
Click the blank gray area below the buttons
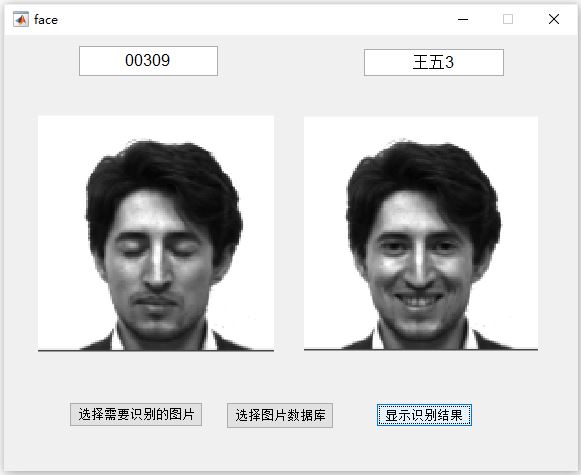(290, 450)
